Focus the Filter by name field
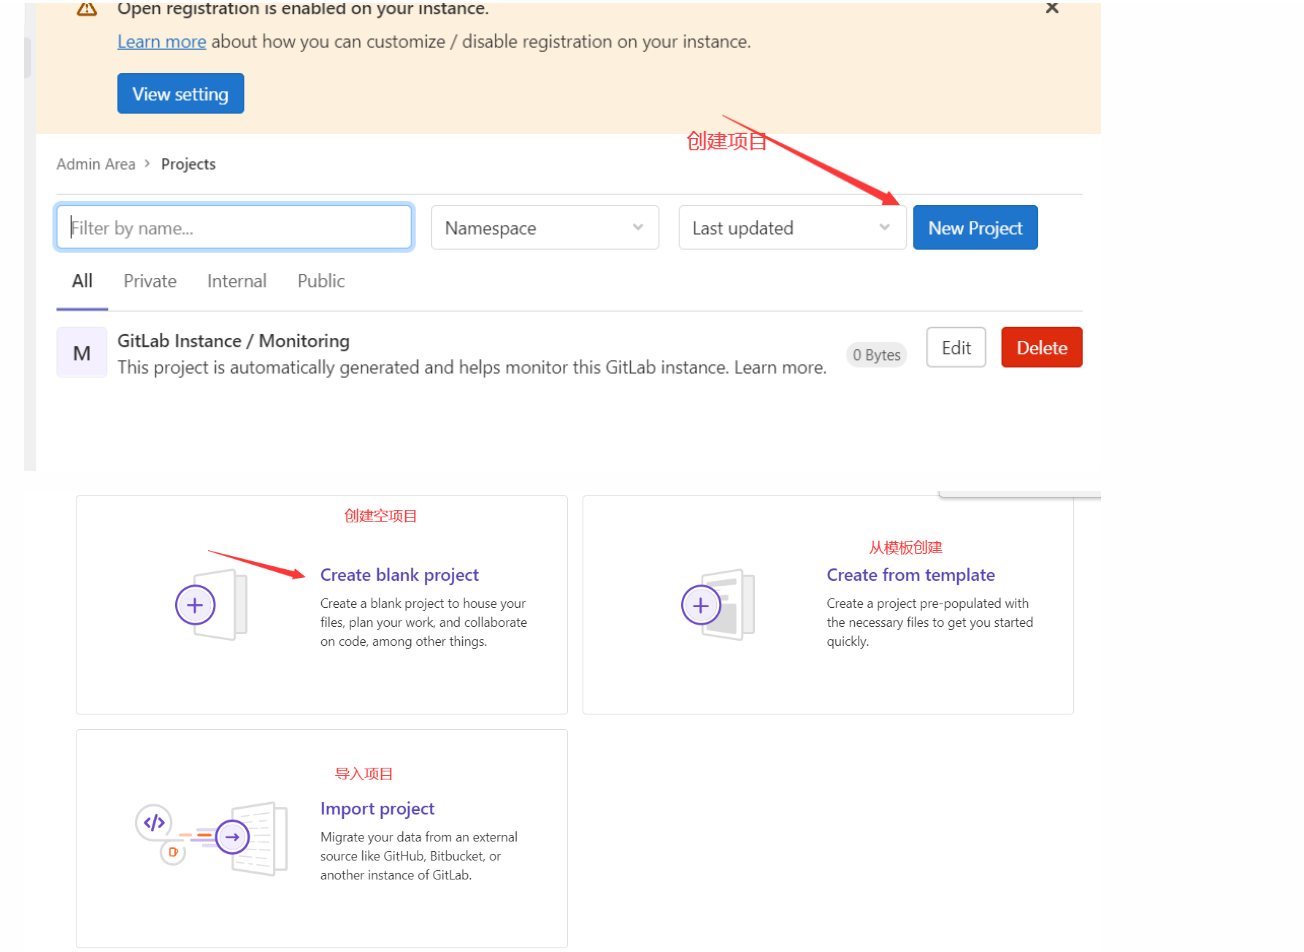This screenshot has width=1304, height=952. coord(234,227)
